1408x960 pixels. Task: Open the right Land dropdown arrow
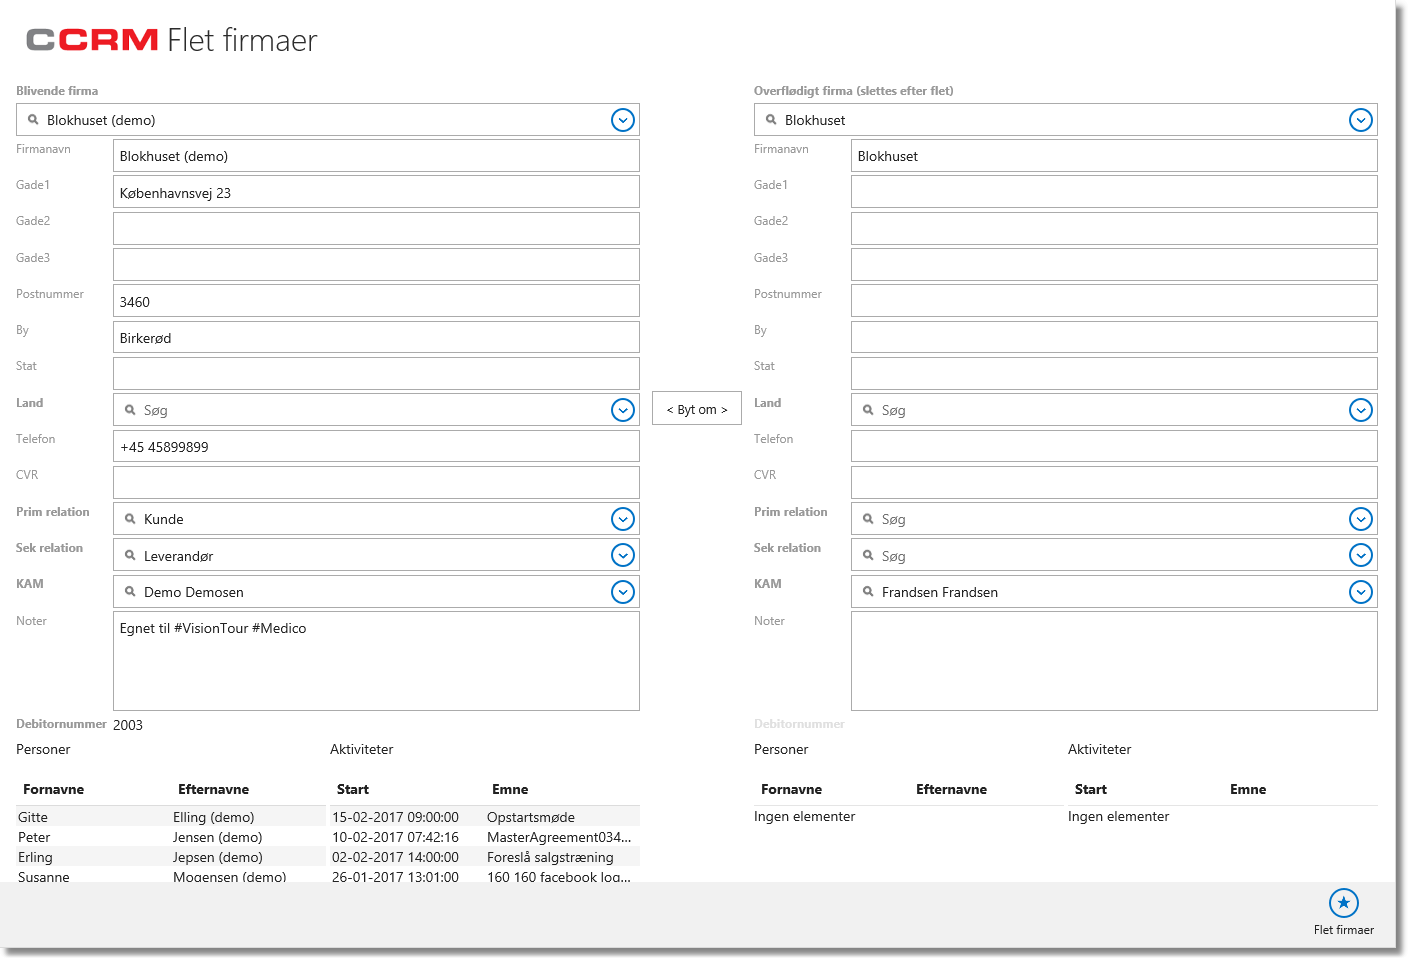pos(1361,410)
